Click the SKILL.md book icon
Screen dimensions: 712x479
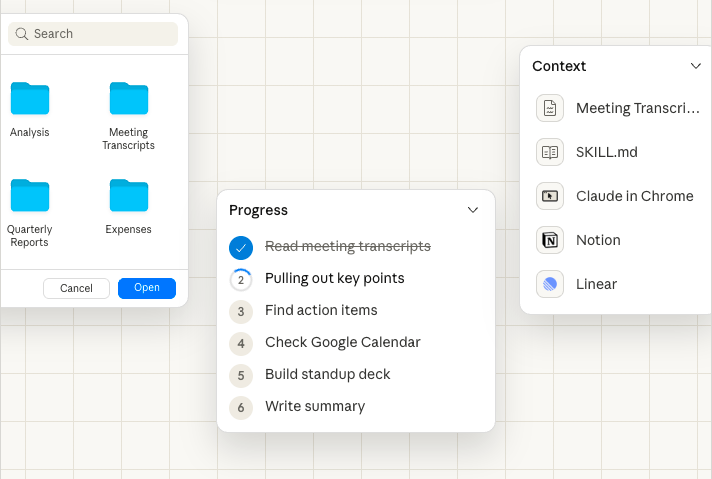[x=550, y=152]
